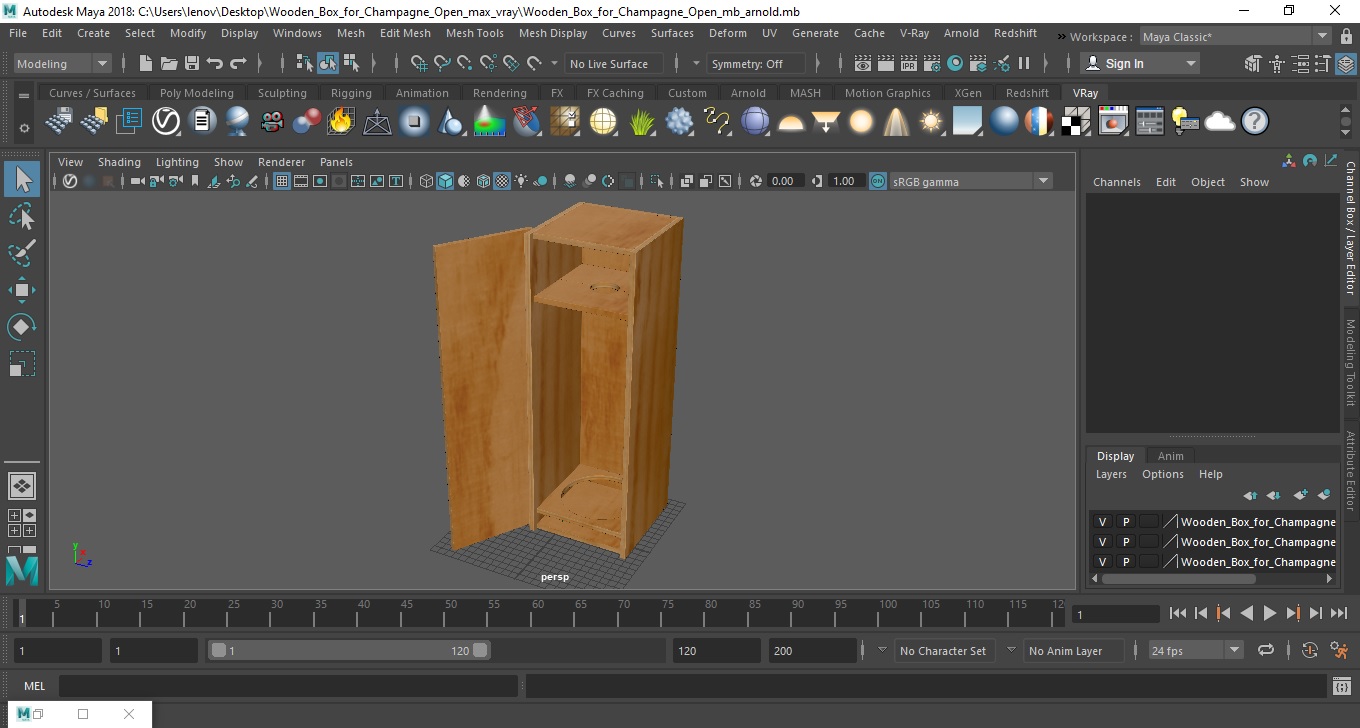The height and width of the screenshot is (728, 1360).
Task: Open the Mesh Tools menu
Action: 474,33
